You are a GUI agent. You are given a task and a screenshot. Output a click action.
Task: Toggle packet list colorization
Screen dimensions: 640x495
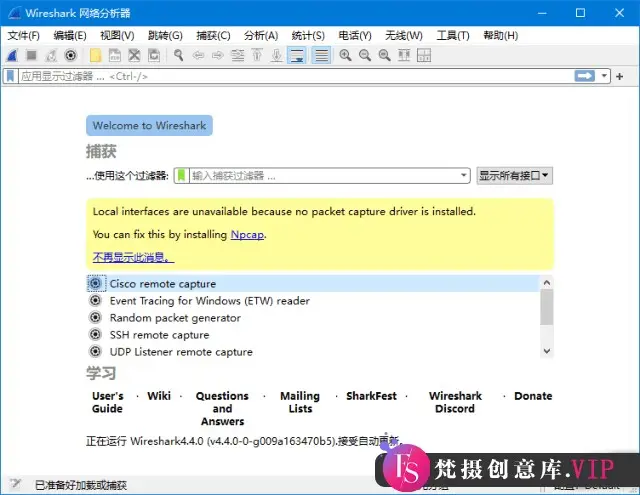tap(321, 55)
